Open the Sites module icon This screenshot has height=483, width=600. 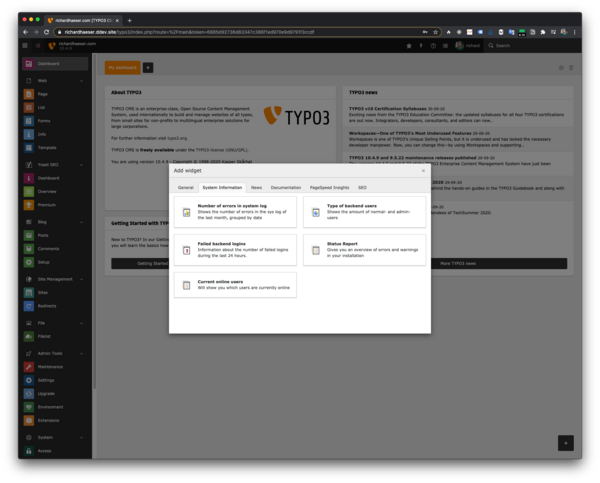tap(29, 292)
